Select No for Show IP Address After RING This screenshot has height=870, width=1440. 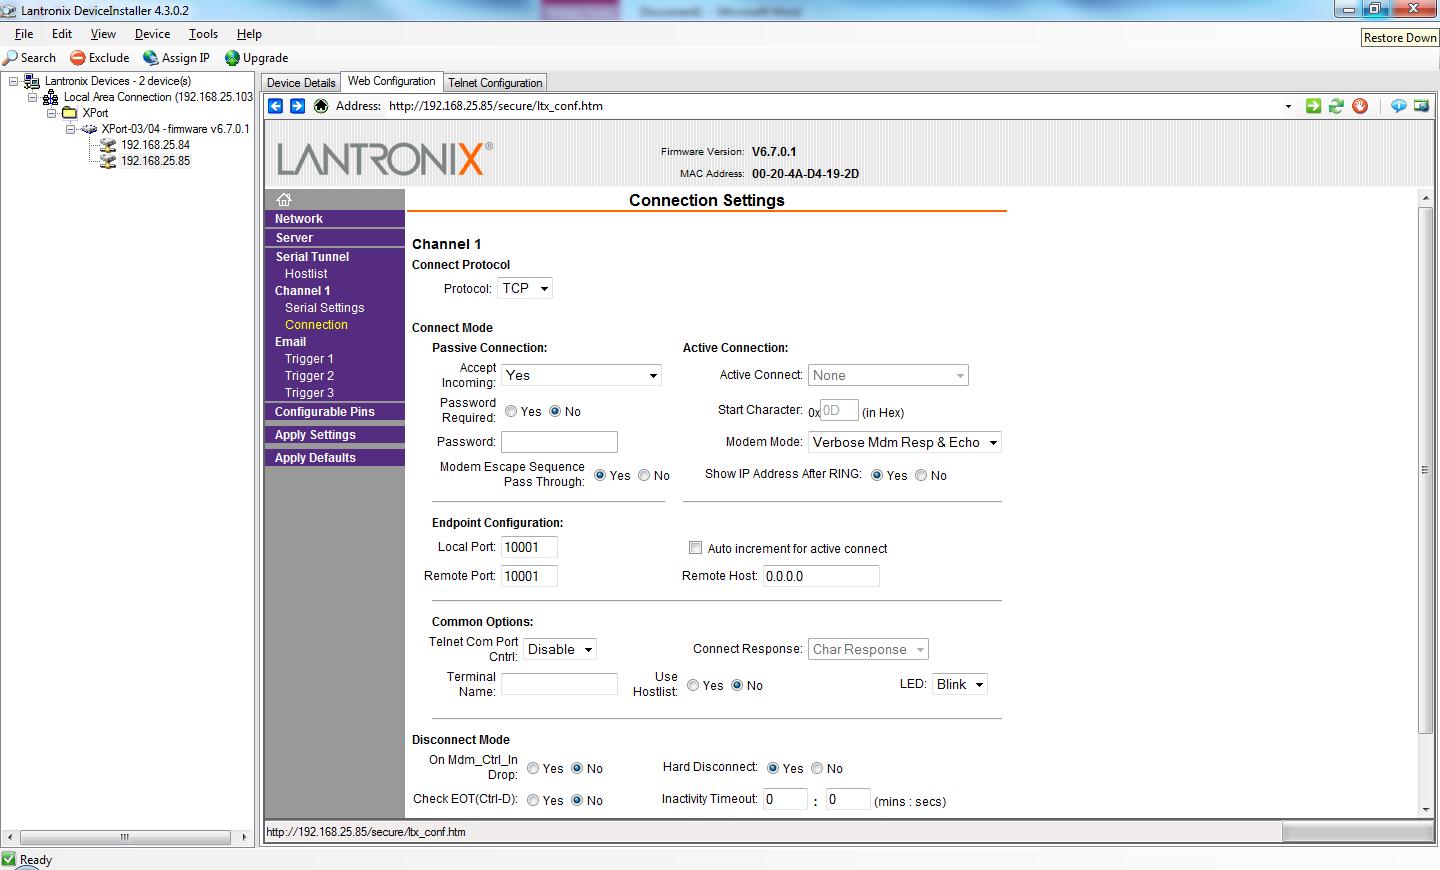(x=921, y=475)
